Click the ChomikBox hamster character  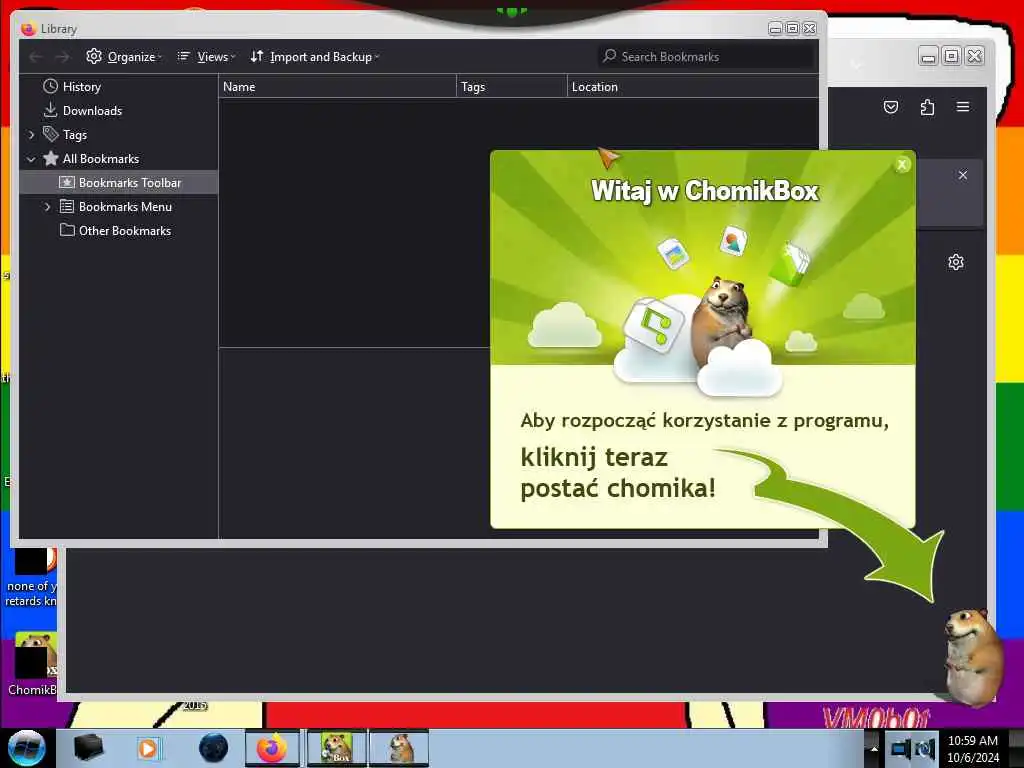pos(973,656)
